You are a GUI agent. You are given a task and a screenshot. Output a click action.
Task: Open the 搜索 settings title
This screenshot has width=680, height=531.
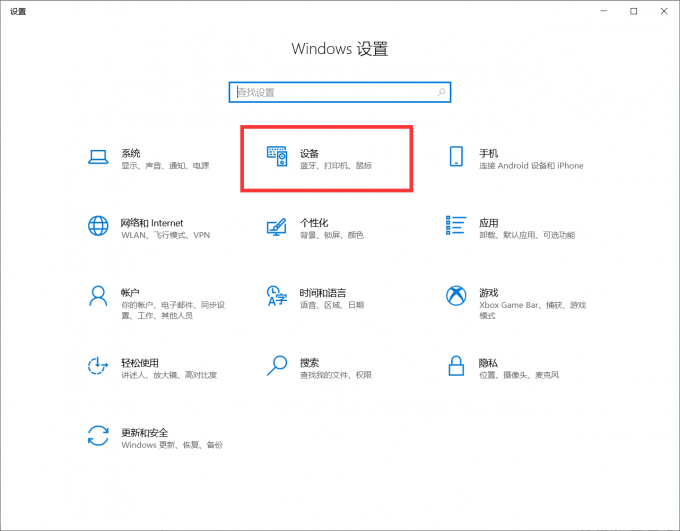pos(309,363)
